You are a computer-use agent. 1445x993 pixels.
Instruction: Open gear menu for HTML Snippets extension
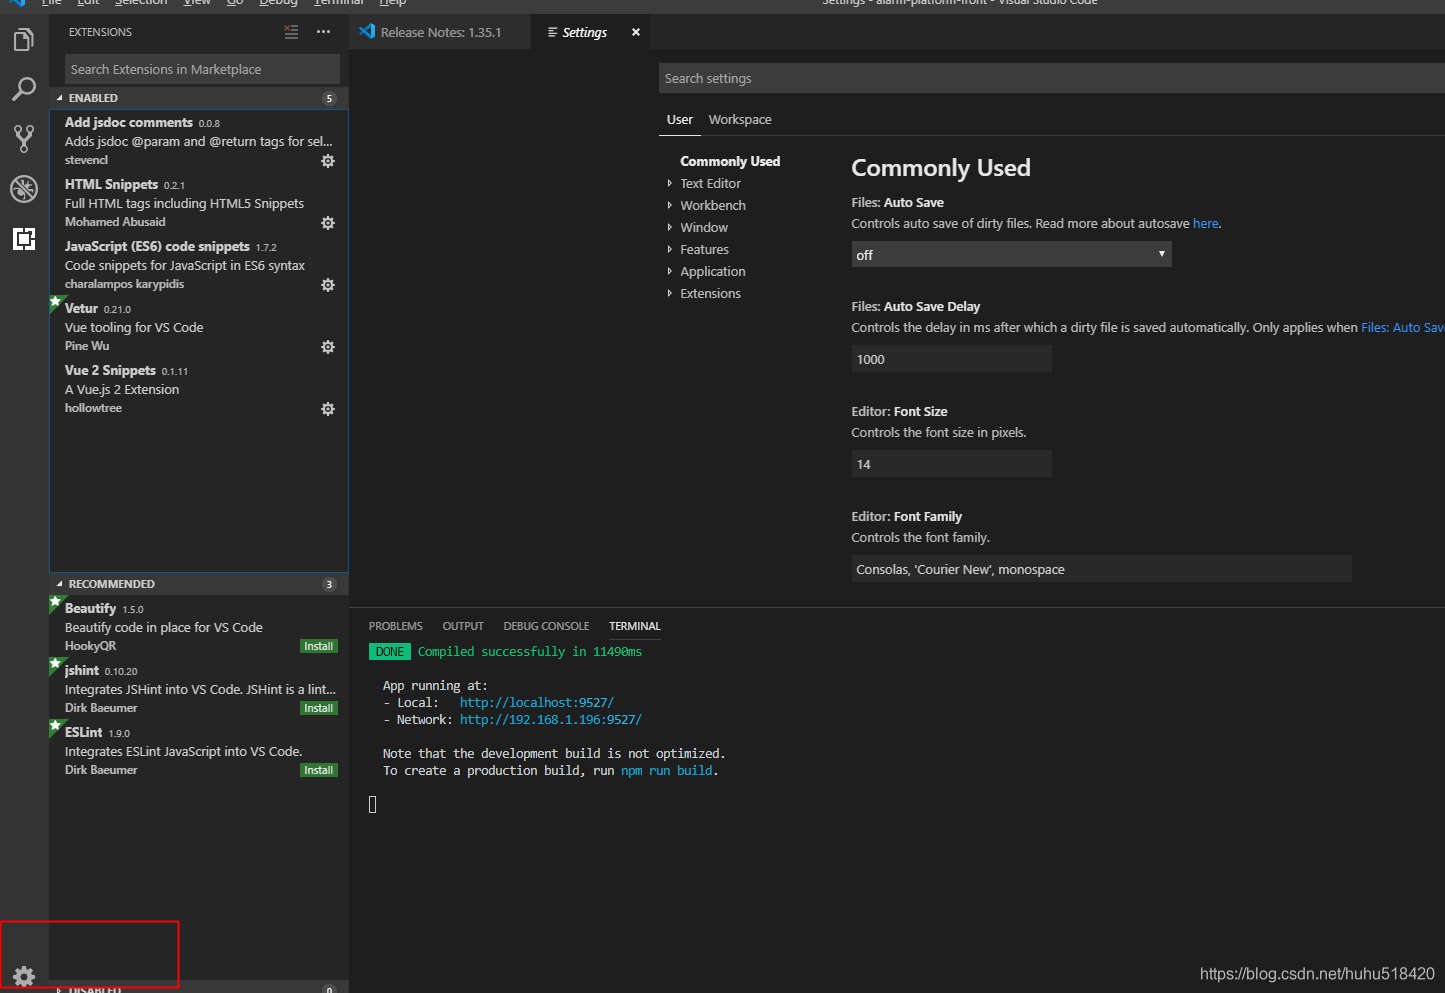coord(328,223)
